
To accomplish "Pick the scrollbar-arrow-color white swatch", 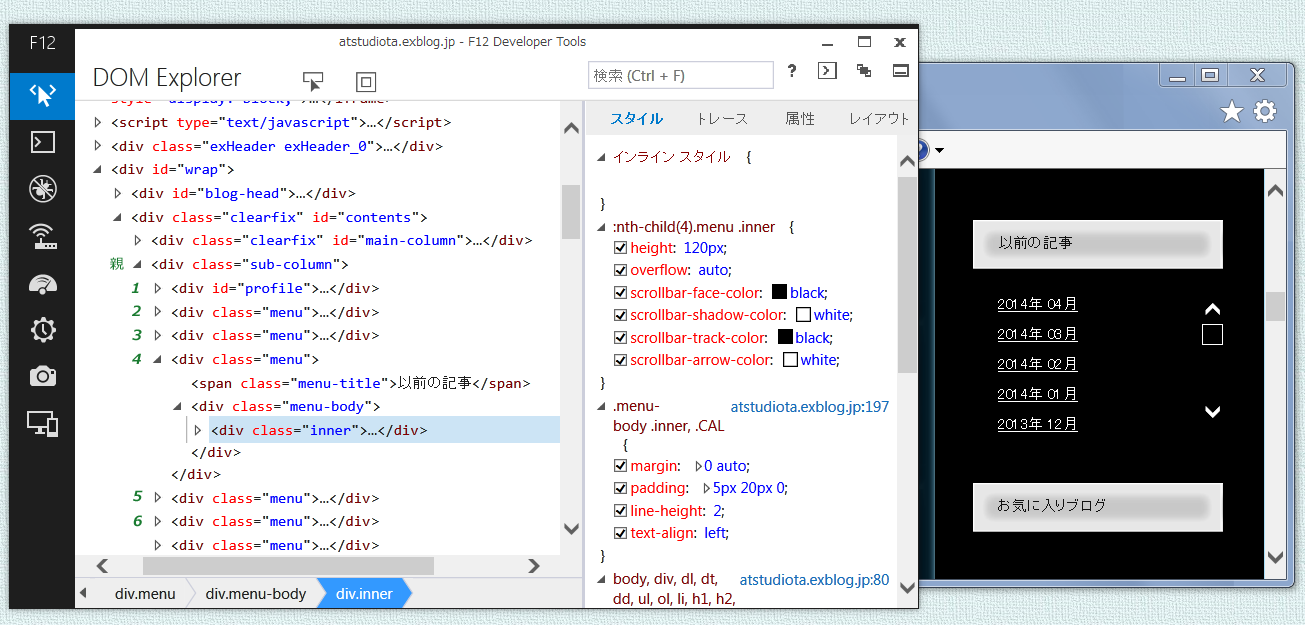I will (790, 360).
